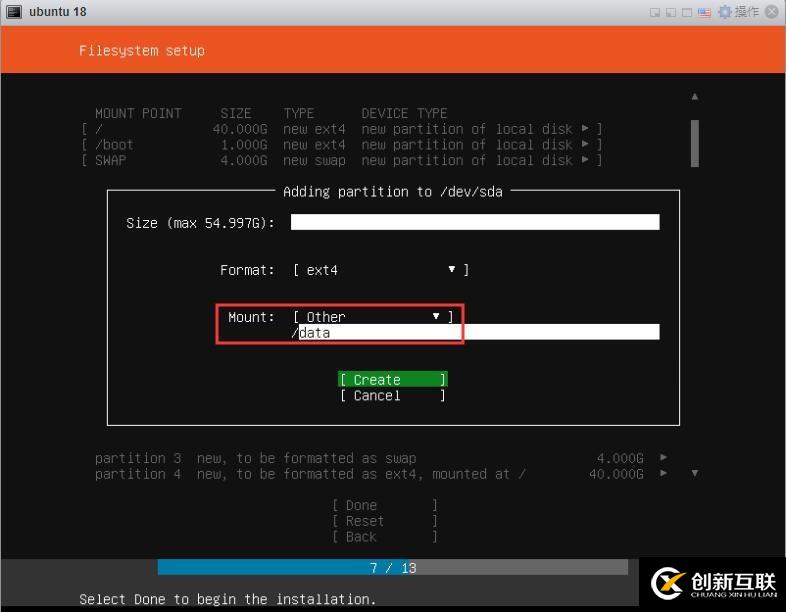Click the 'Adding partition to /dev/sda' title

click(392, 191)
